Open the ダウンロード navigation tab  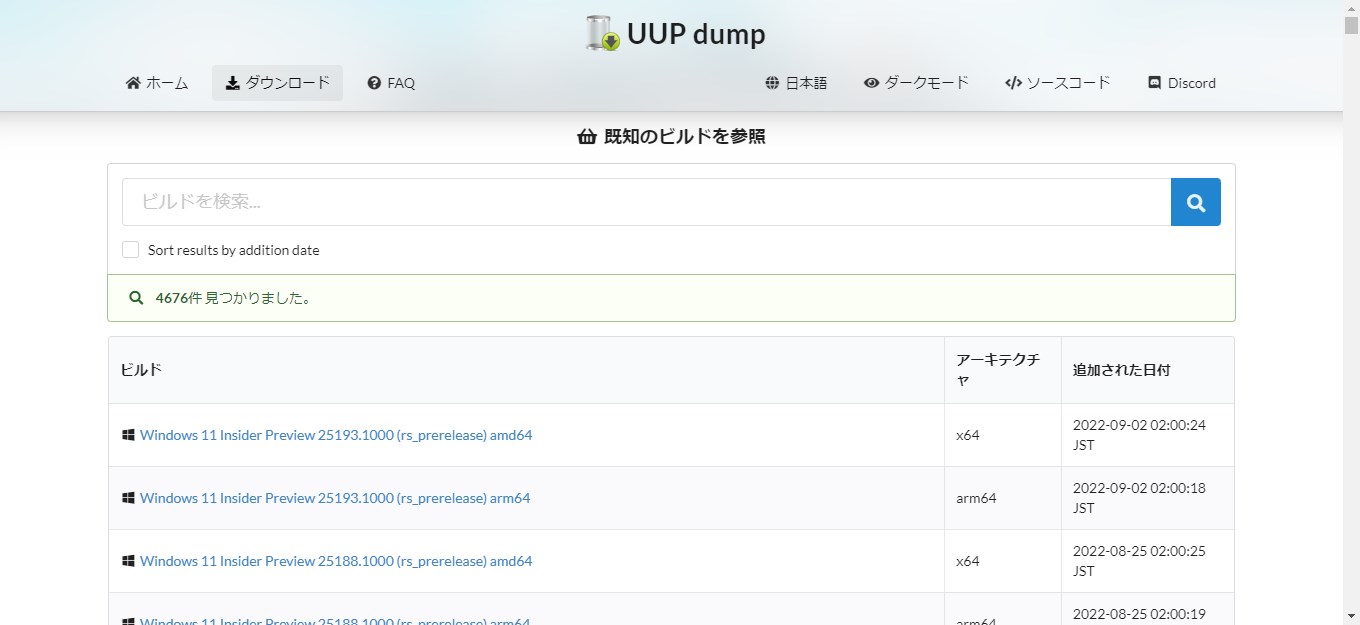tap(277, 83)
